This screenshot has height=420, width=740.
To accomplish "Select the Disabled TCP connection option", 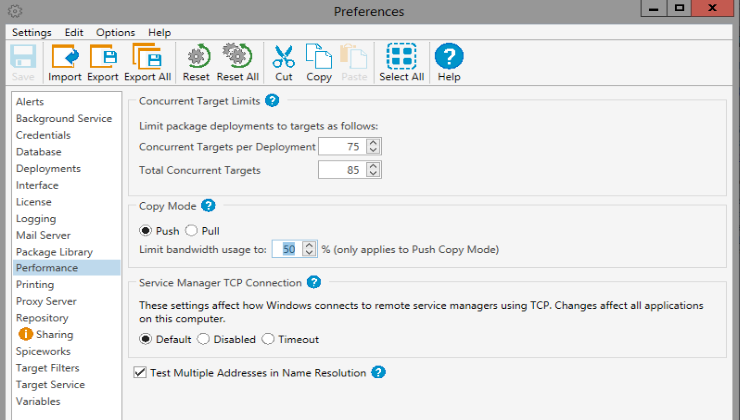I will tap(203, 339).
